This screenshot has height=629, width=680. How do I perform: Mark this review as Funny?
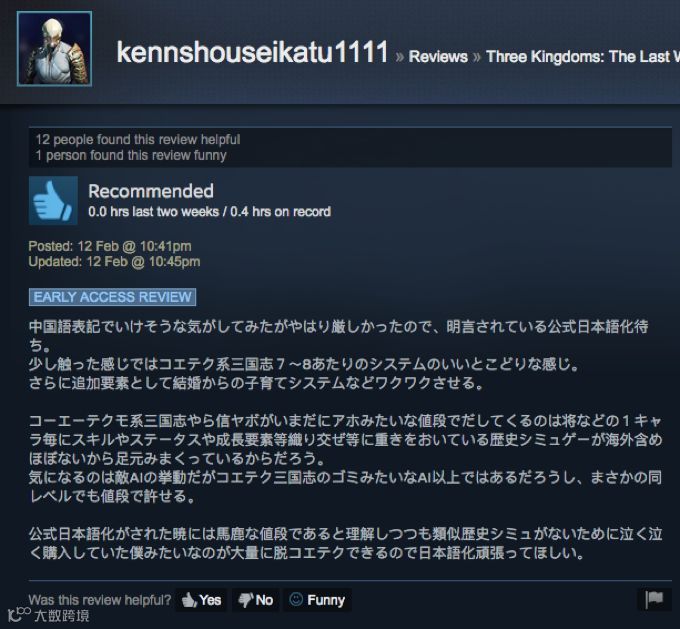click(x=317, y=600)
